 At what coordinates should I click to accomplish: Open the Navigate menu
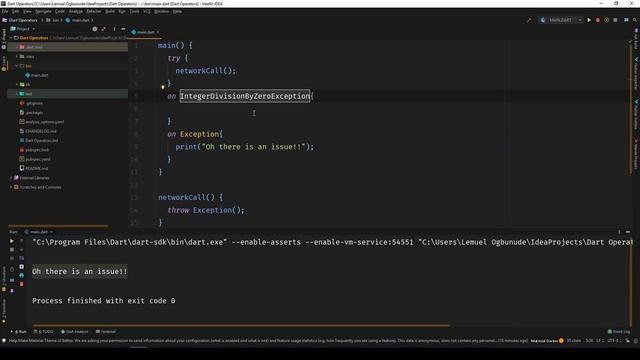(43, 11)
